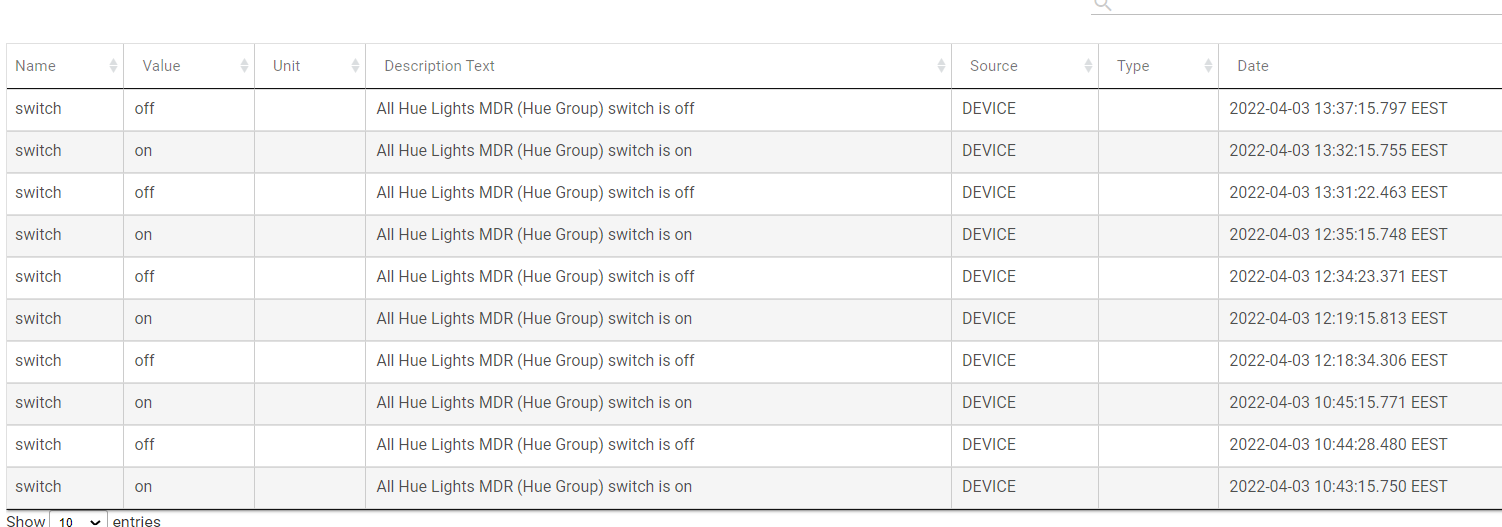Select the 10:45:15.771 event description

coord(534,403)
